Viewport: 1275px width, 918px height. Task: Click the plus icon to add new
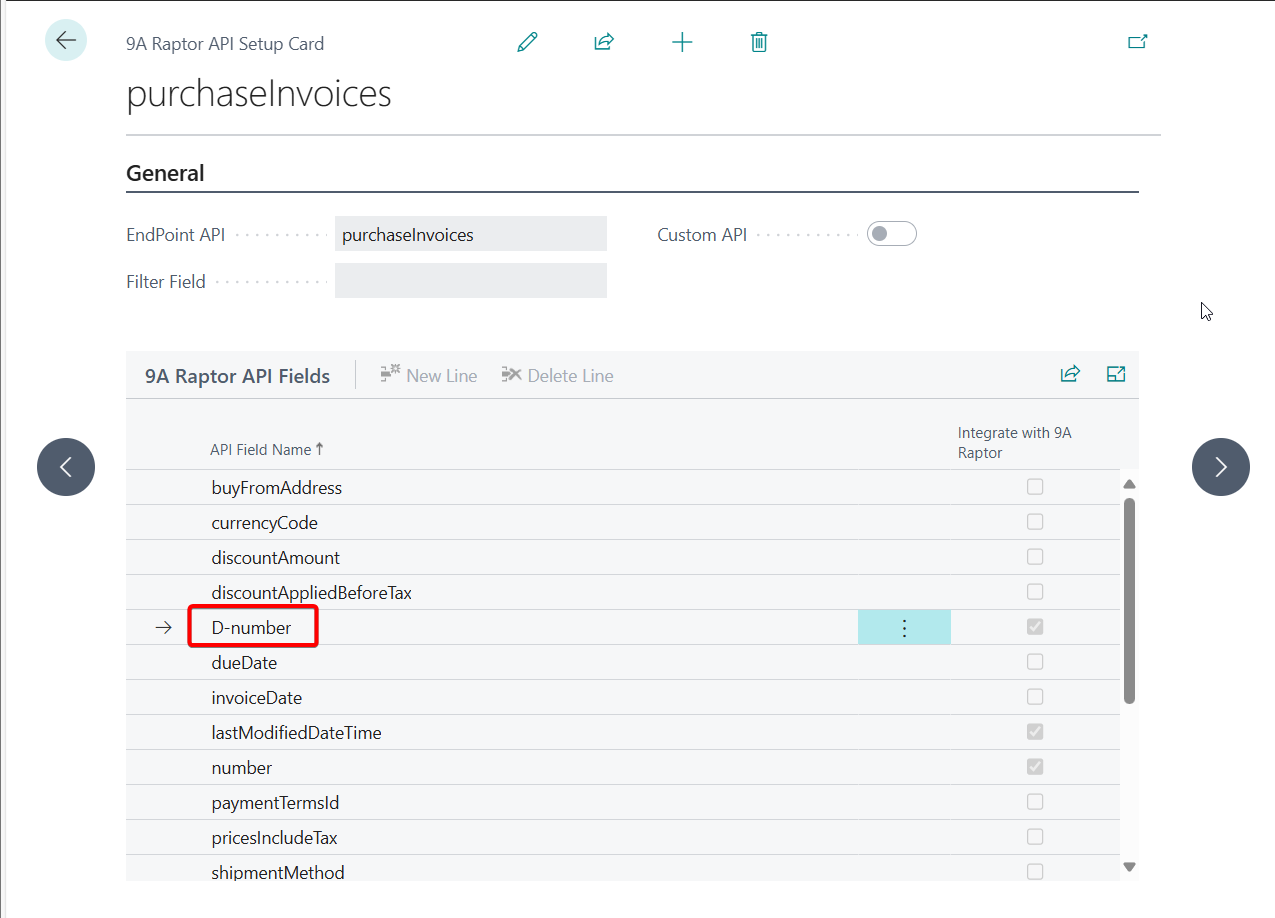pyautogui.click(x=682, y=42)
